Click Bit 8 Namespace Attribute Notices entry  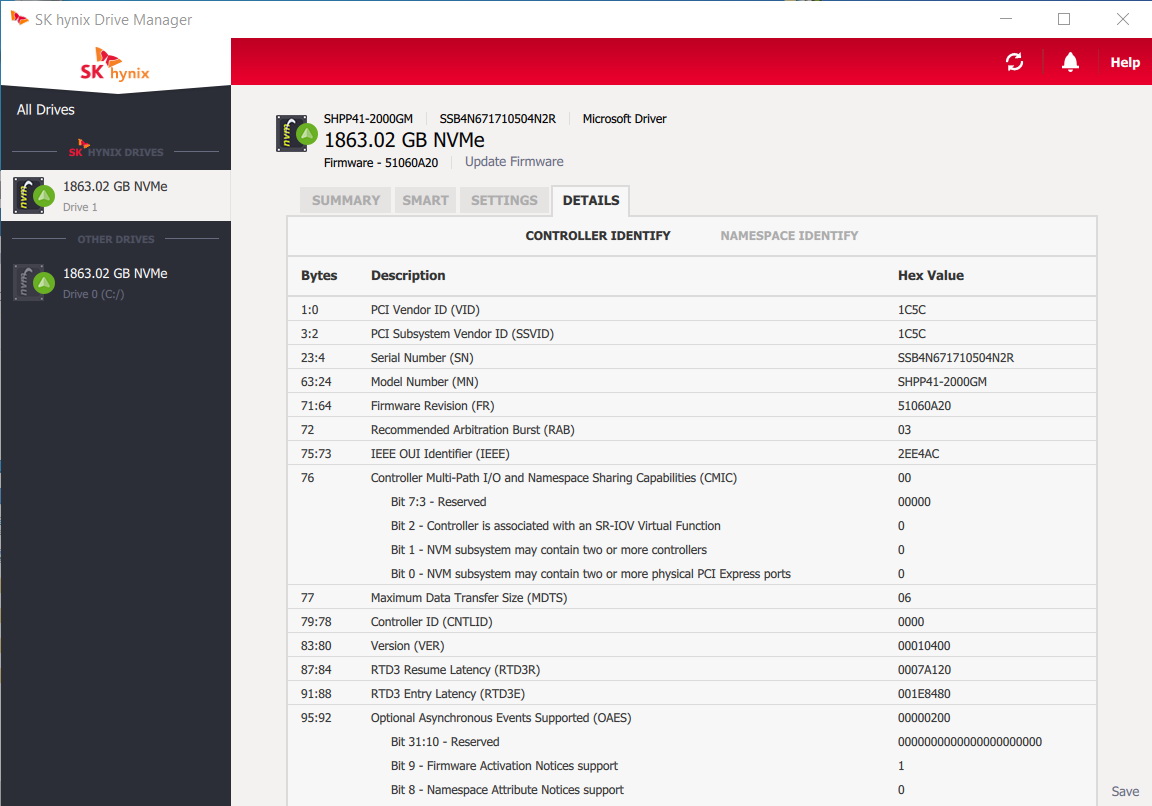coord(507,790)
